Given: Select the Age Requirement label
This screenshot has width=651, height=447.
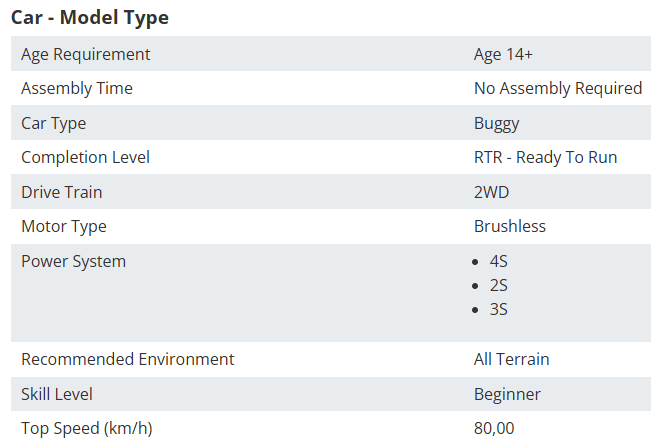Looking at the screenshot, I should point(86,54).
